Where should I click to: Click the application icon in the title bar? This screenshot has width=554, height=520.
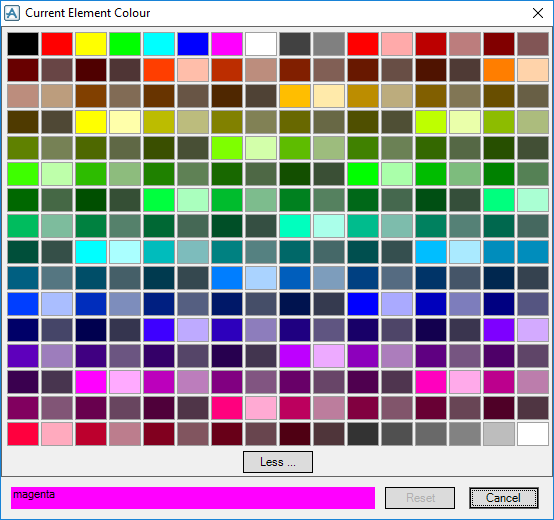(x=12, y=13)
